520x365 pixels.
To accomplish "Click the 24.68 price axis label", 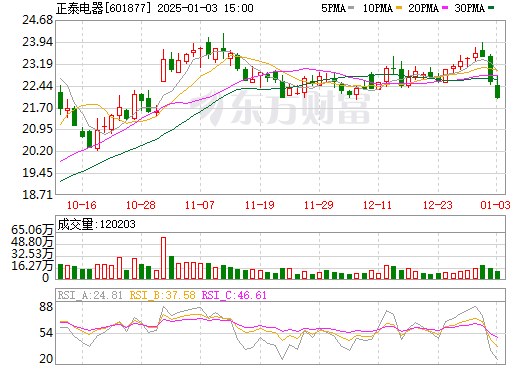I will (x=37, y=20).
